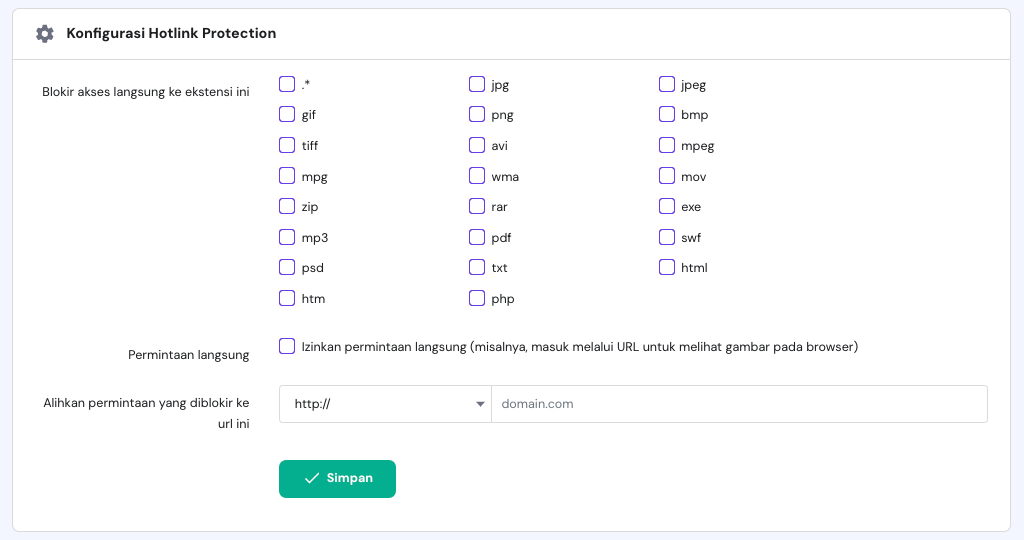Click the checkmark icon on Simpan button
The image size is (1024, 540).
(312, 478)
